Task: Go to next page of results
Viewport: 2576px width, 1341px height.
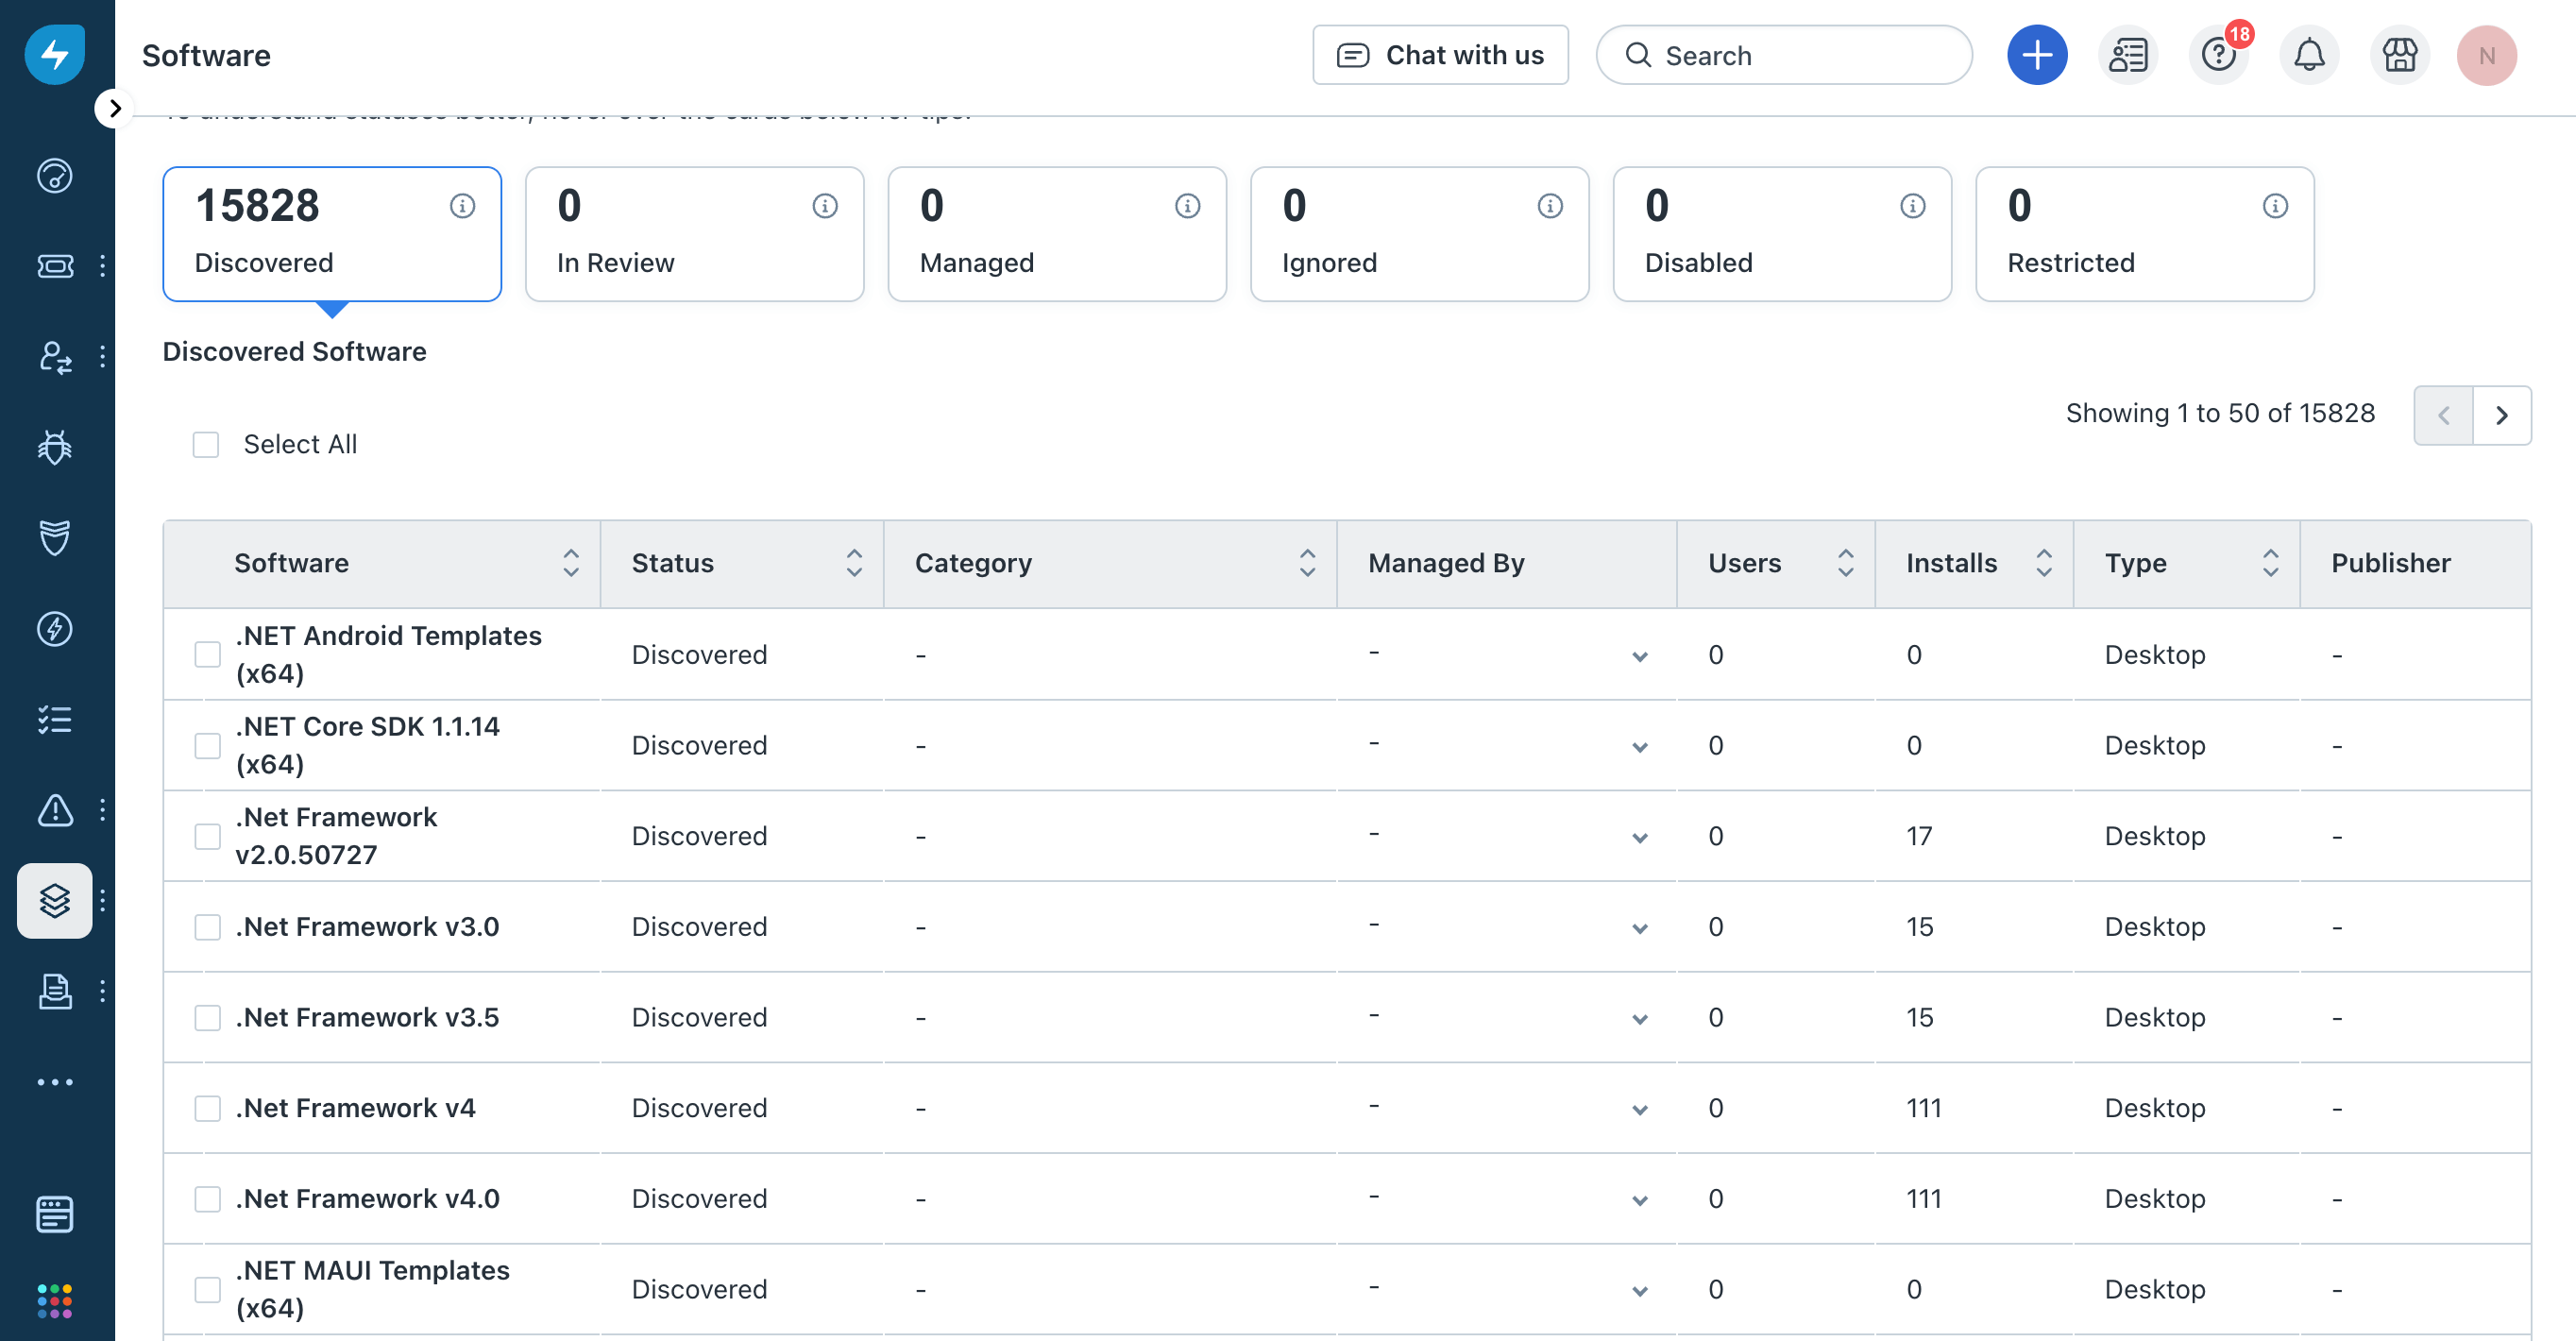Action: point(2501,415)
